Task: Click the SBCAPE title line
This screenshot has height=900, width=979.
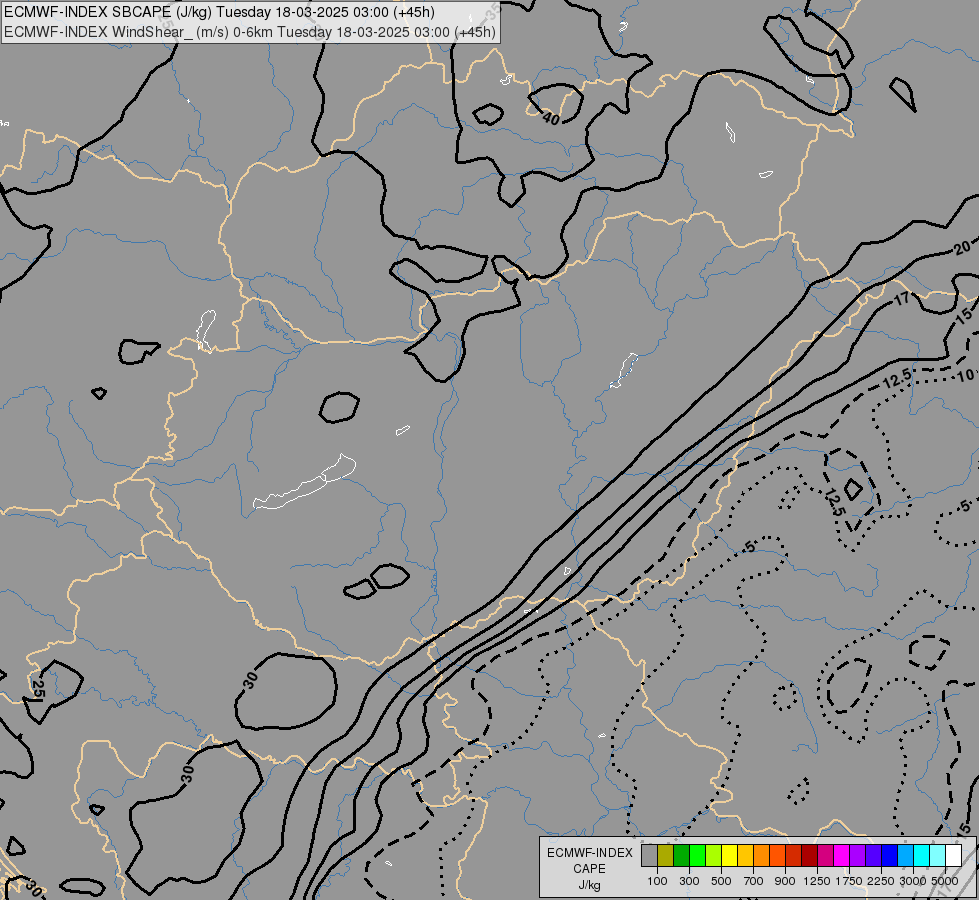Action: click(x=219, y=12)
